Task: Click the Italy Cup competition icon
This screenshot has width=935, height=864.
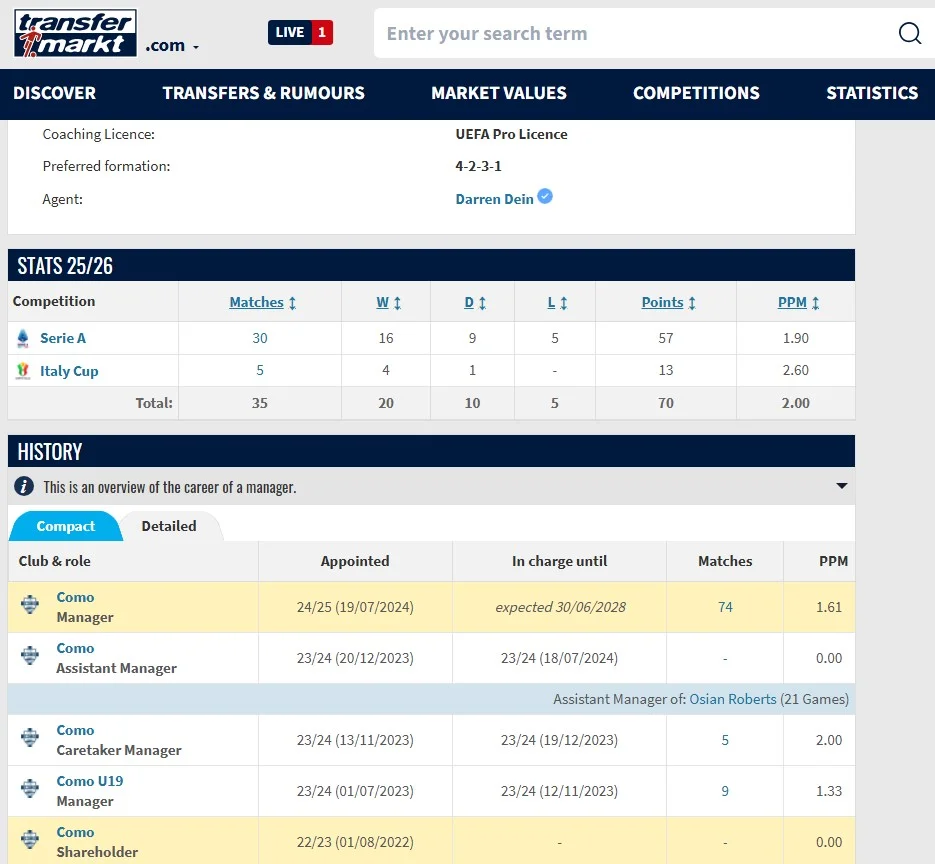Action: (23, 371)
